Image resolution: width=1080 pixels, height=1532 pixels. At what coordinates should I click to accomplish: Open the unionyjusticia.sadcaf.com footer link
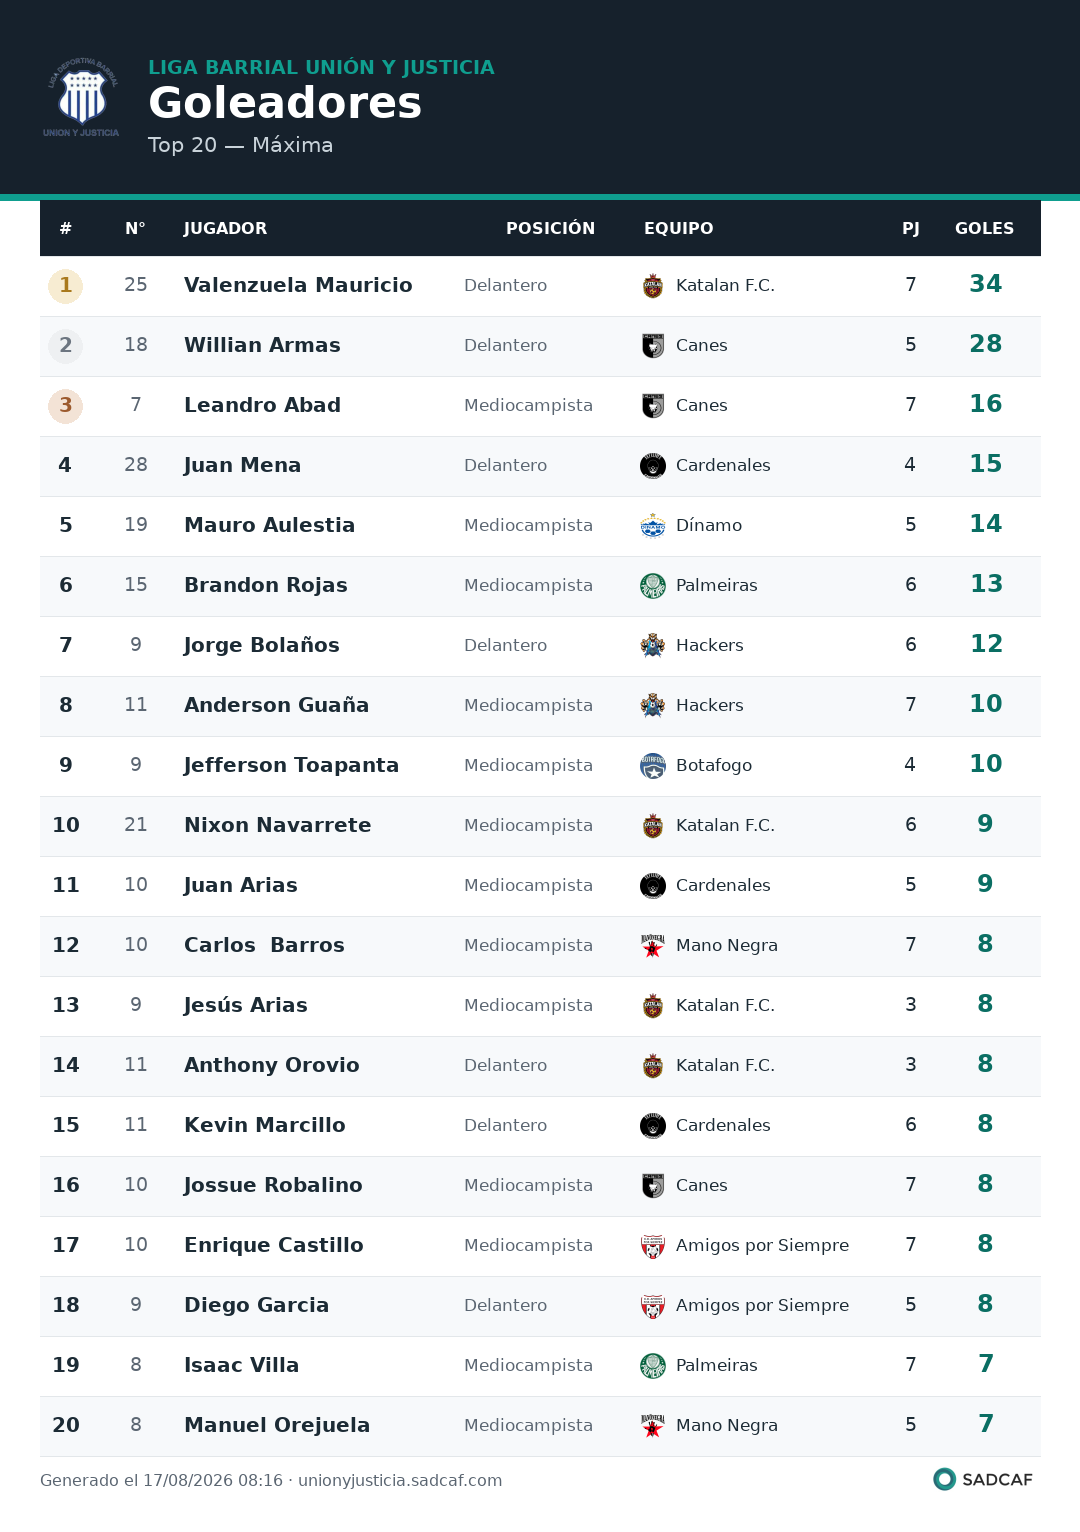point(400,1480)
